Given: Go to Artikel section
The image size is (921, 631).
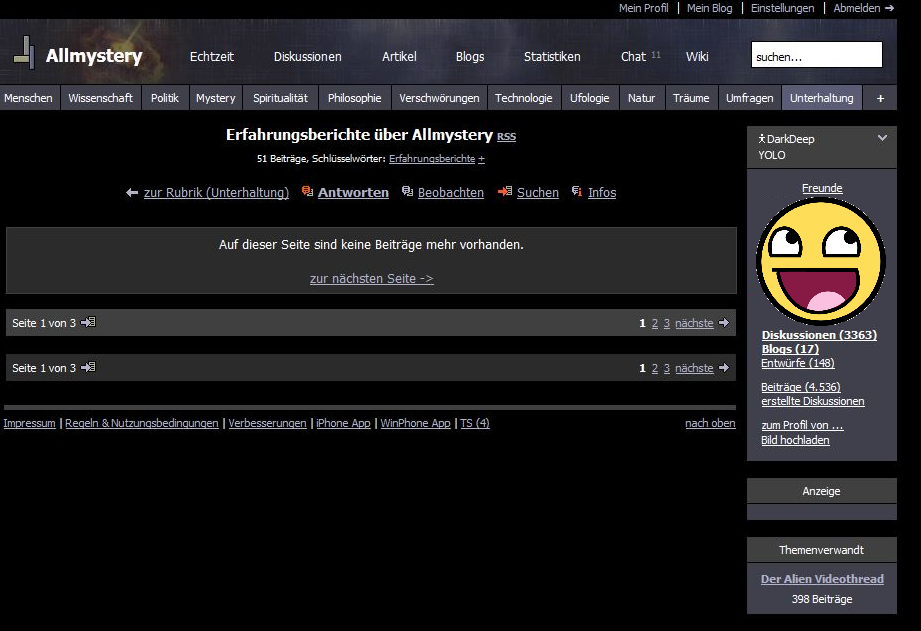Looking at the screenshot, I should click(x=399, y=56).
